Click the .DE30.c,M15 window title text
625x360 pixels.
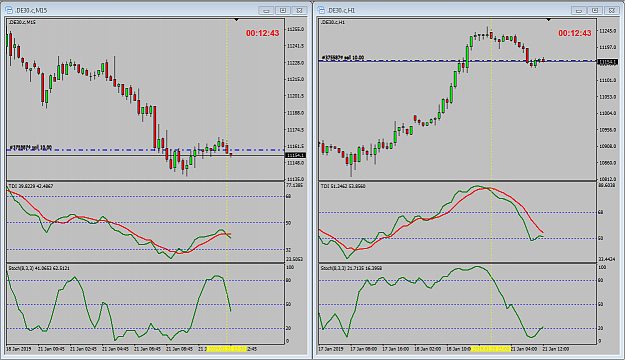tap(31, 10)
